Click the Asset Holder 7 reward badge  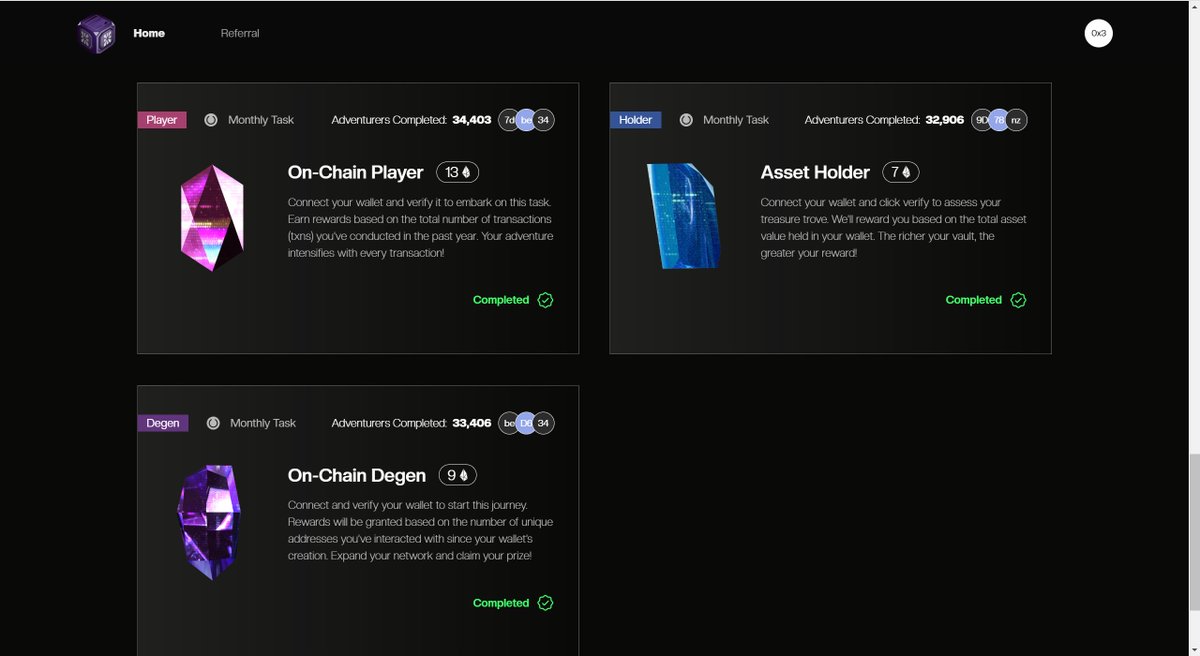coord(901,172)
